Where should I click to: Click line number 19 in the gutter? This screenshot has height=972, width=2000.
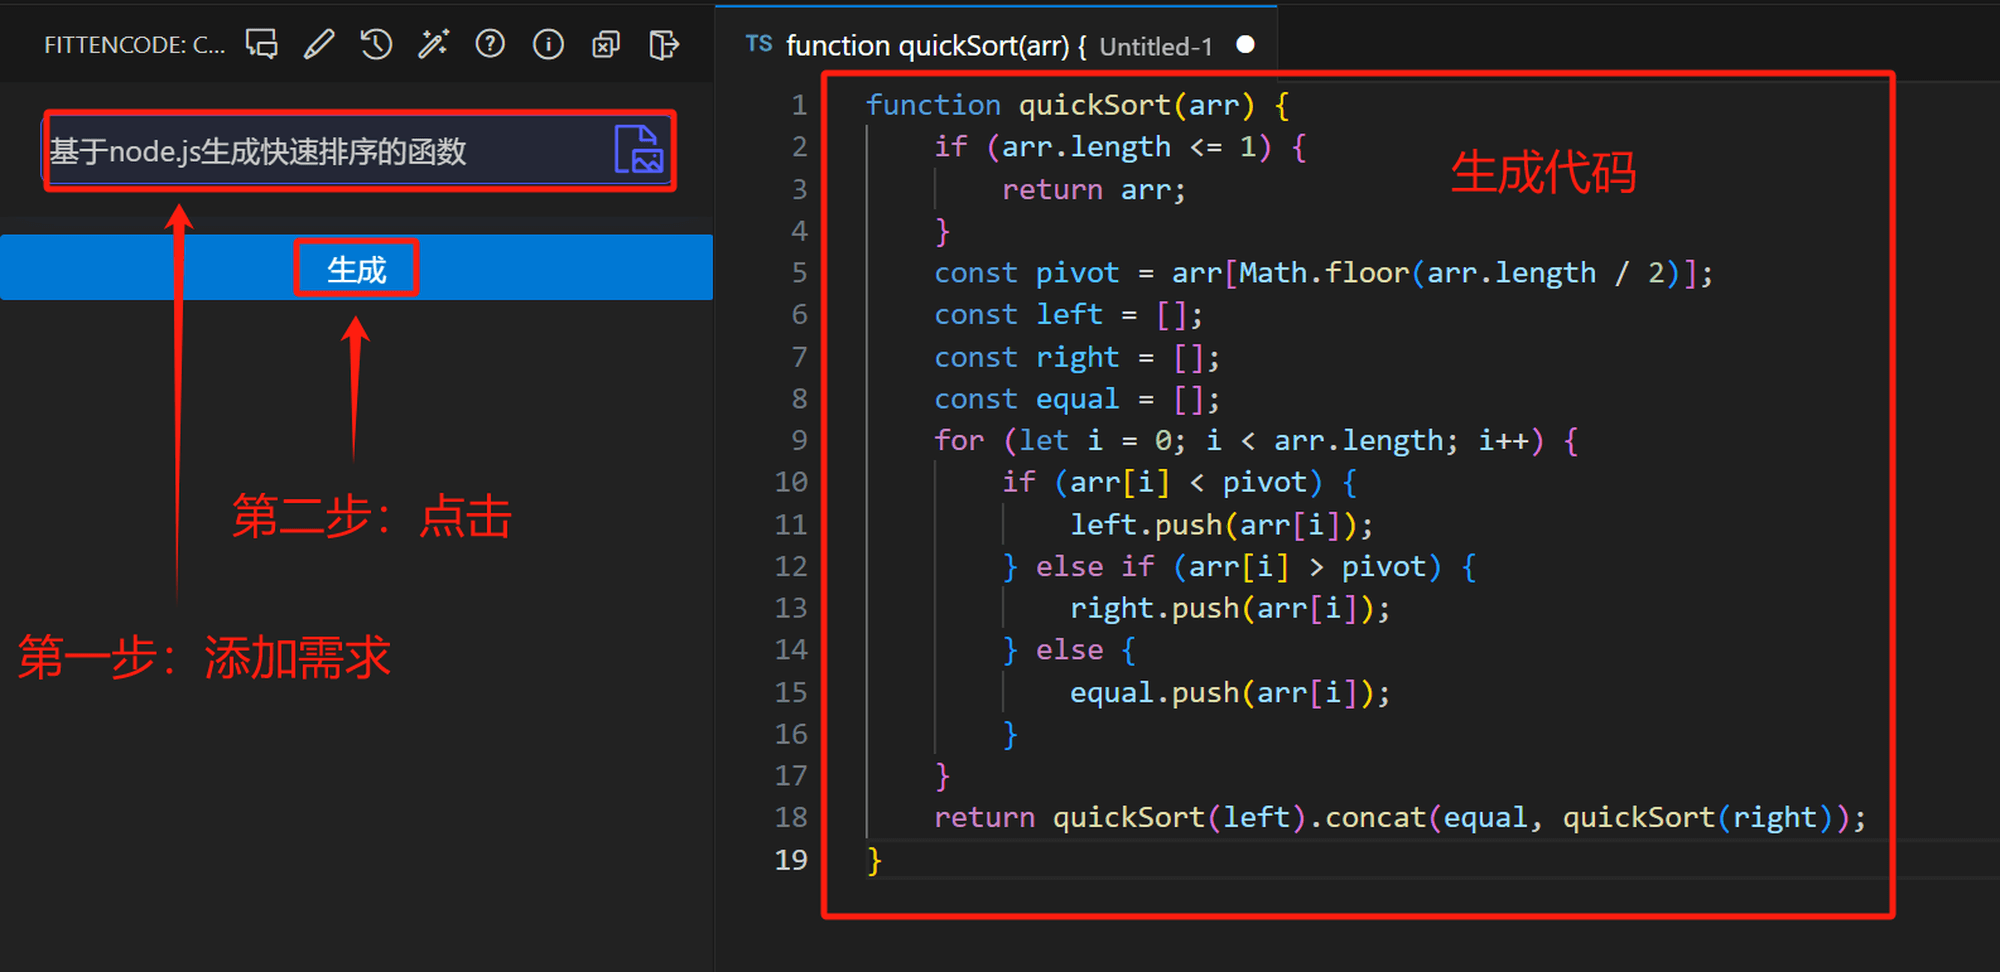click(790, 860)
